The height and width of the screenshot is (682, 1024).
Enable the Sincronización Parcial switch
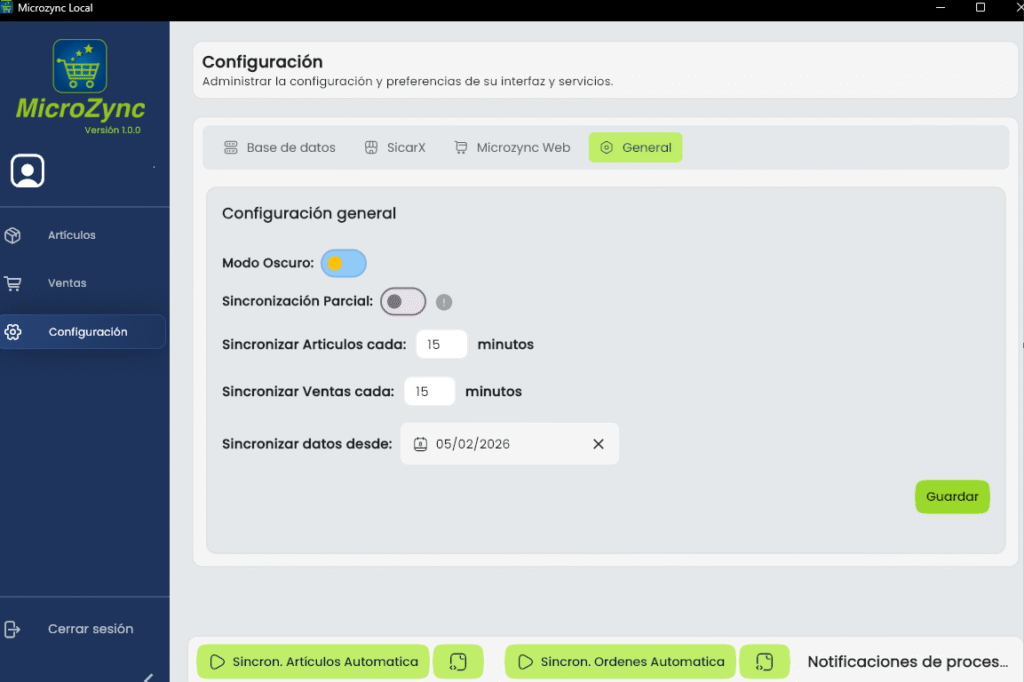403,301
